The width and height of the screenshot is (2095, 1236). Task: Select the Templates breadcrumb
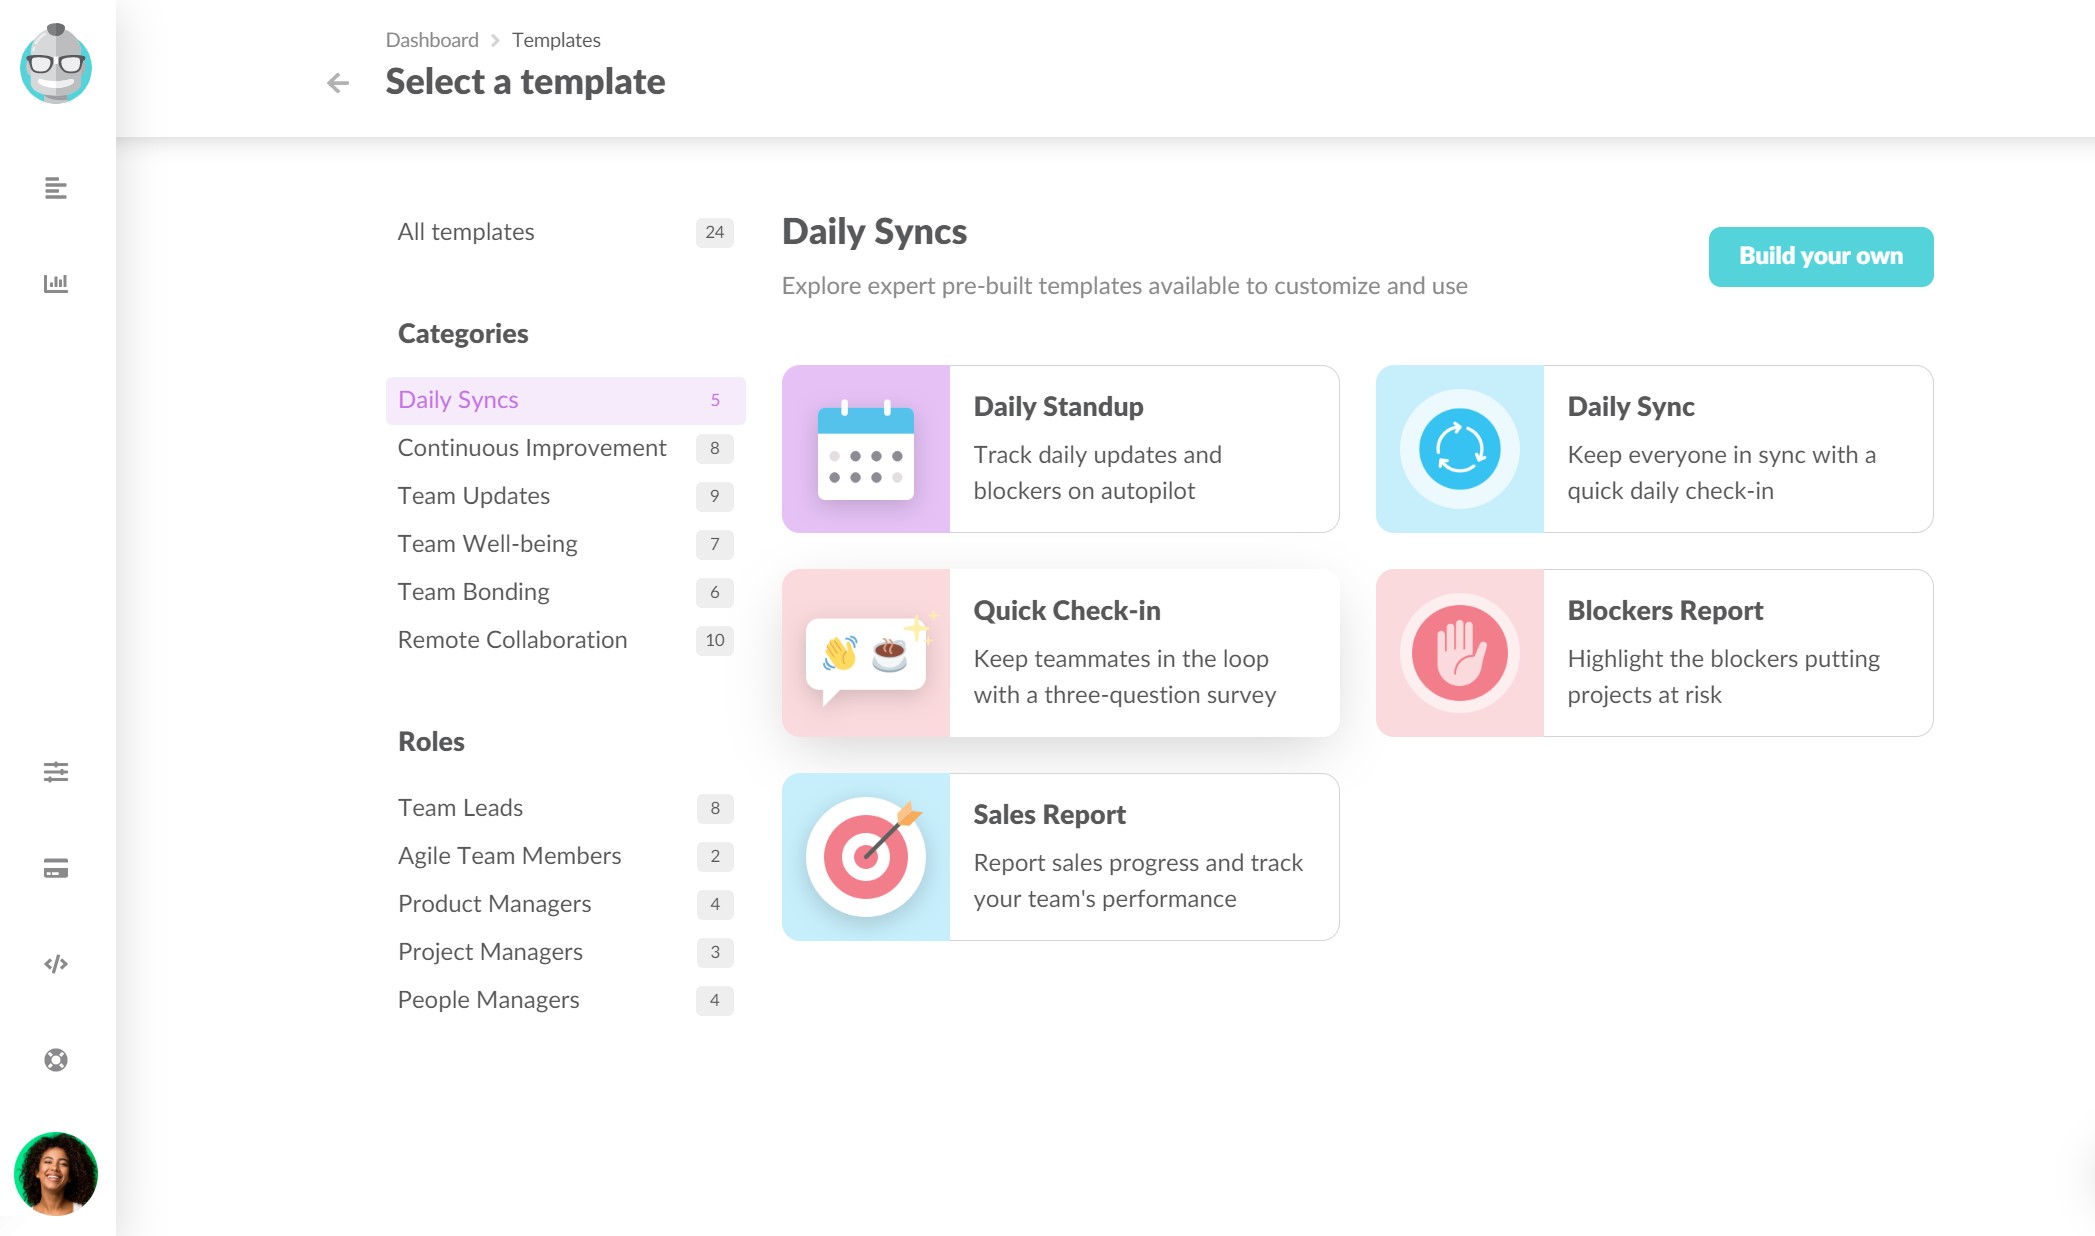(556, 39)
